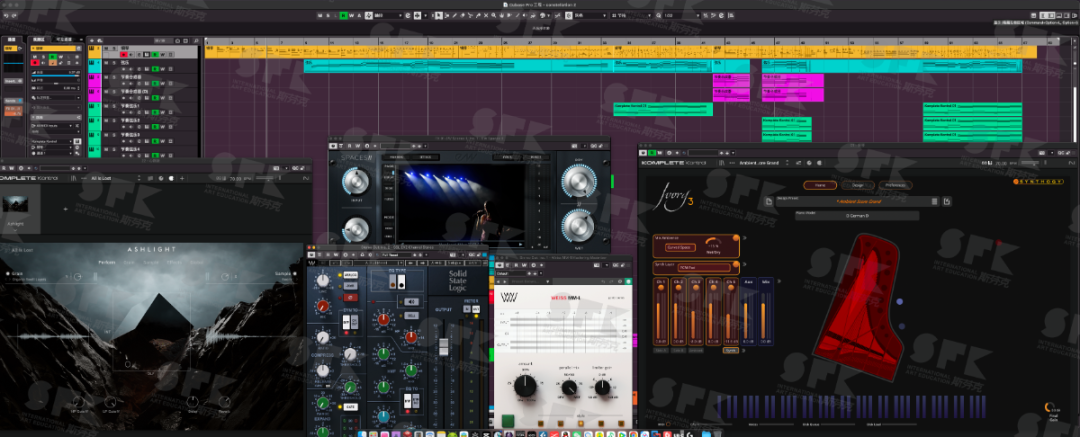Click the SAFE button in SSL channel strip
The image size is (1080, 437).
click(351, 407)
